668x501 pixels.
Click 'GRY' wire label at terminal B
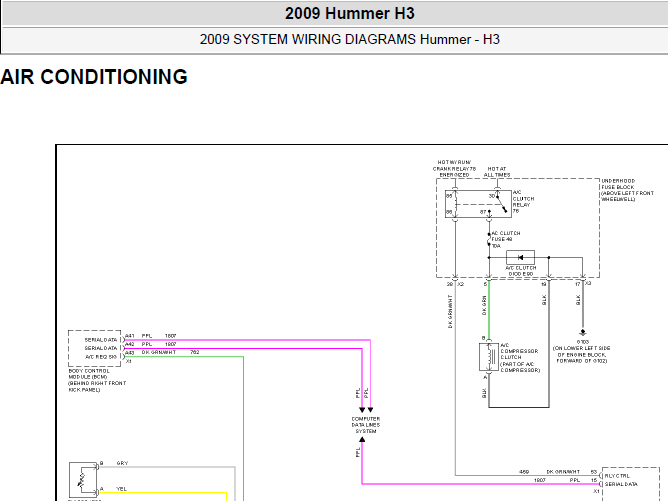click(x=122, y=463)
